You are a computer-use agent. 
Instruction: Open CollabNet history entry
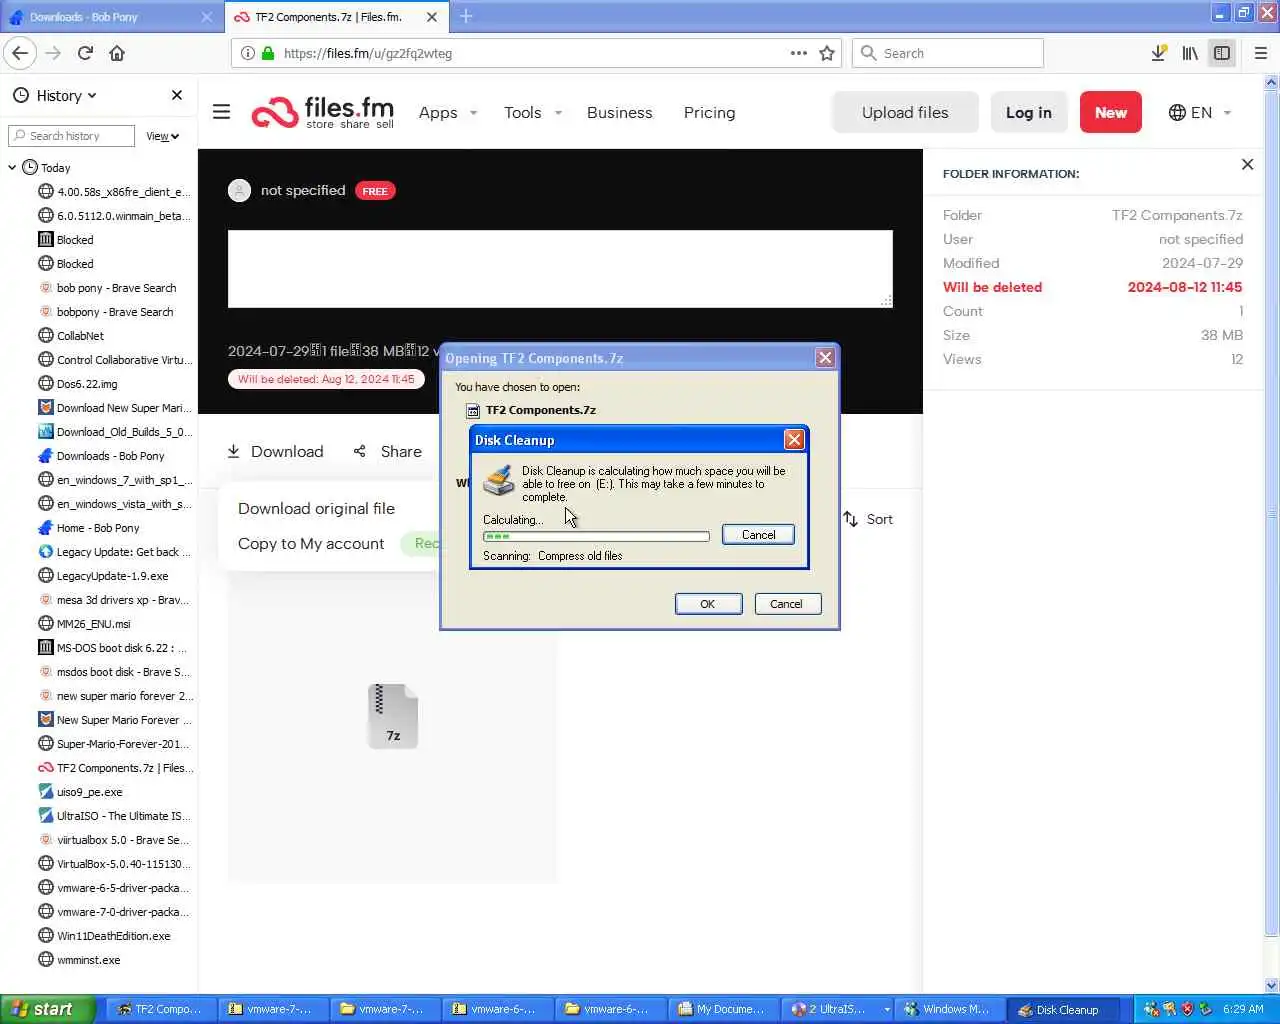(71, 336)
